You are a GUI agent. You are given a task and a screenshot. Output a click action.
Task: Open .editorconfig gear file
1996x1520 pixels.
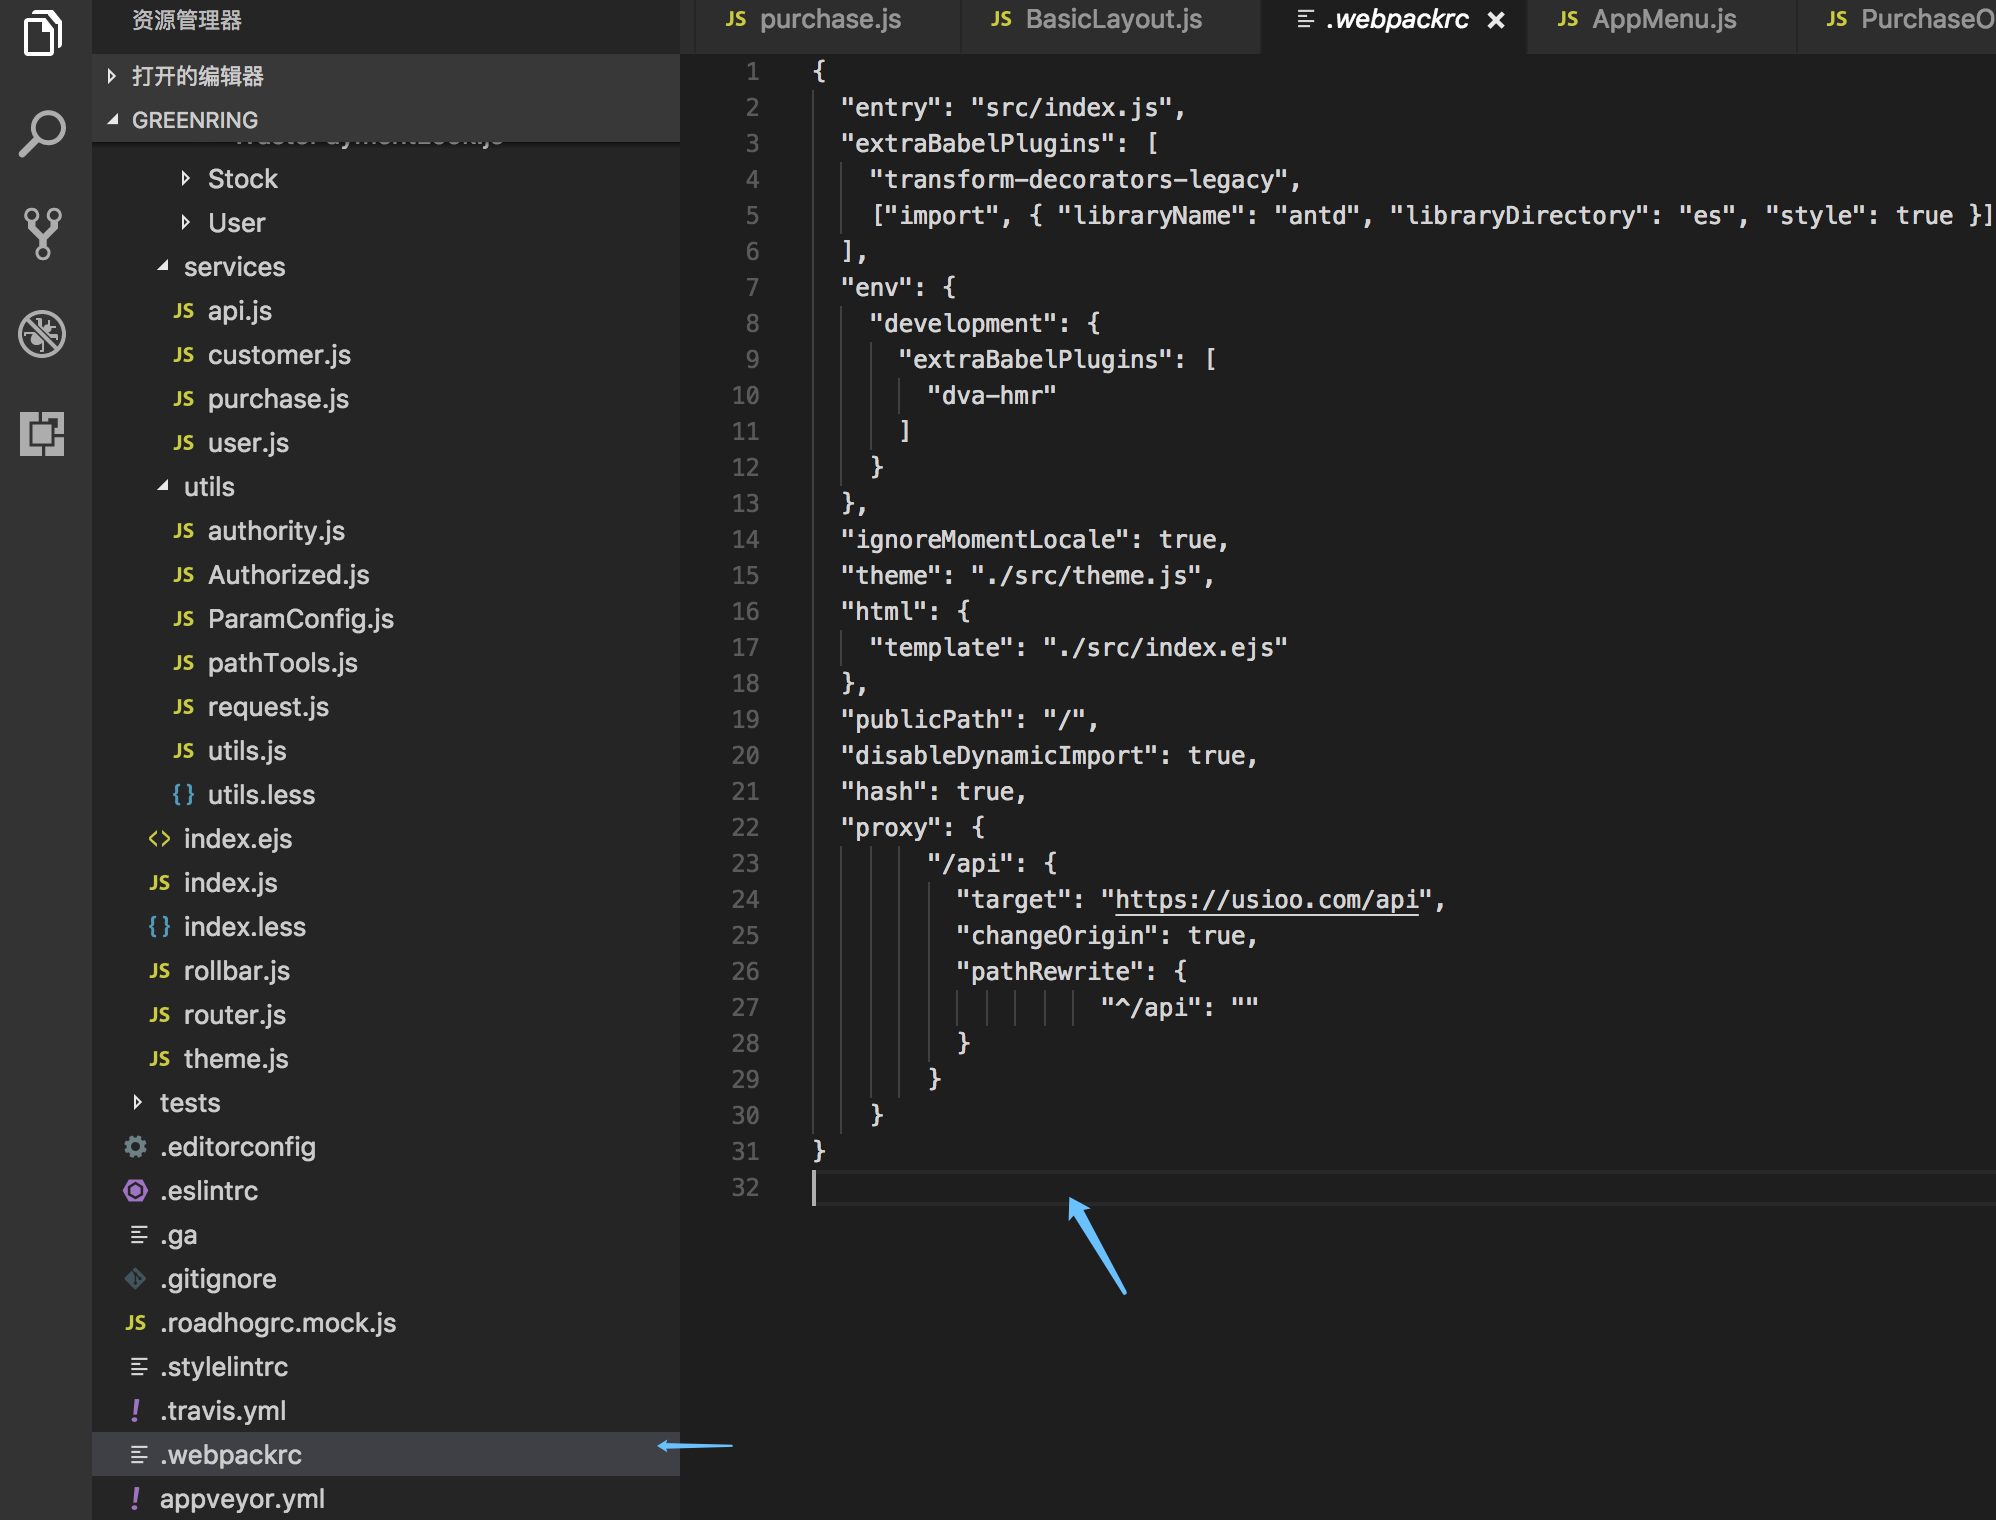237,1147
